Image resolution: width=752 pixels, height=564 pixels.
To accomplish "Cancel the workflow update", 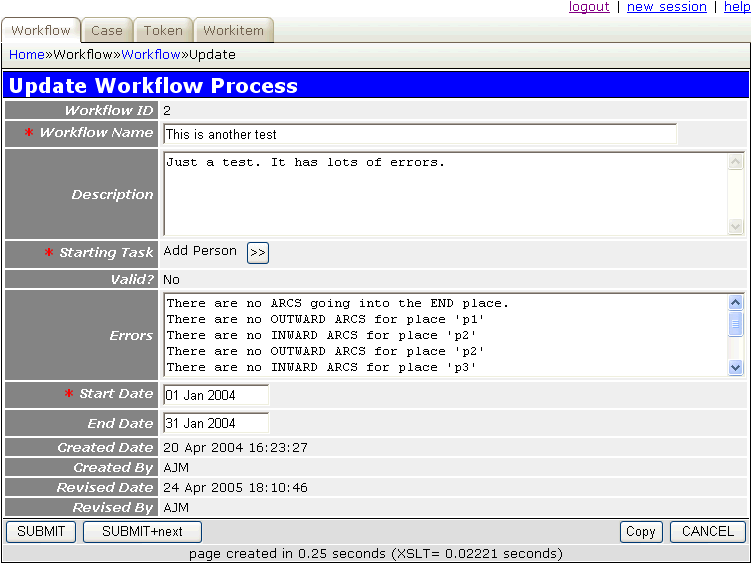I will [708, 531].
